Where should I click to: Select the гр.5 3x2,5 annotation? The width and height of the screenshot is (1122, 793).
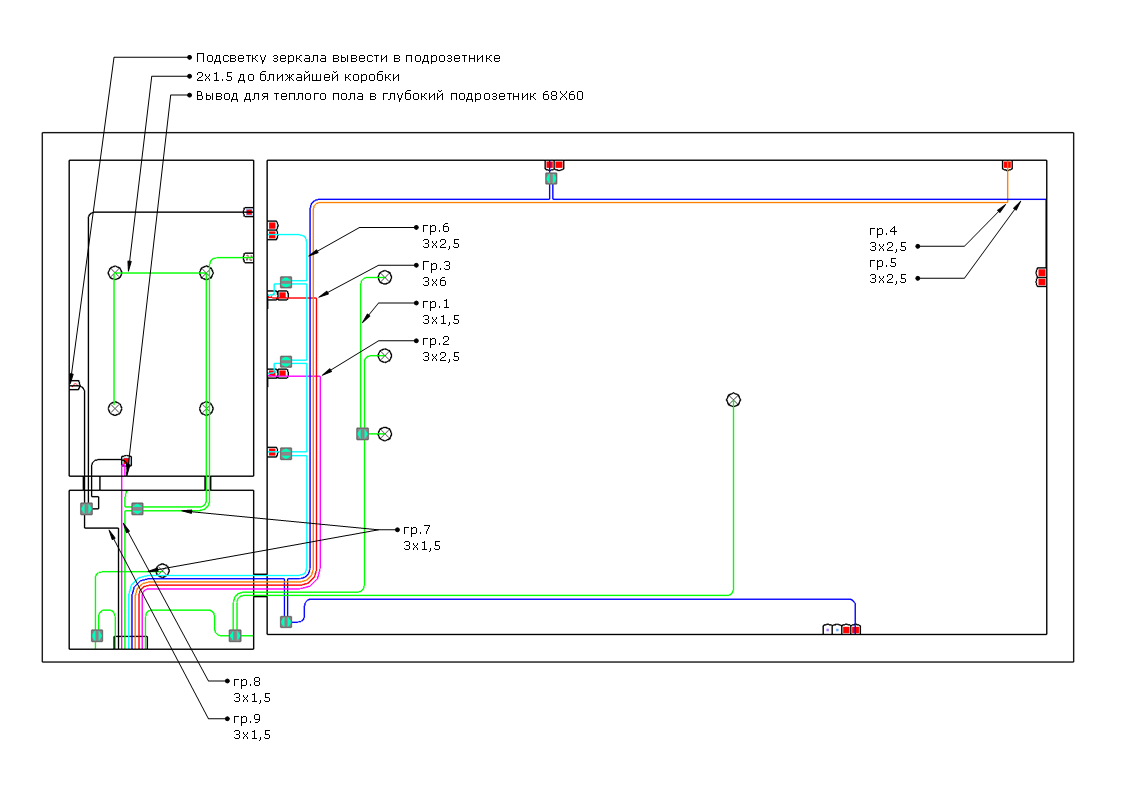click(x=888, y=271)
